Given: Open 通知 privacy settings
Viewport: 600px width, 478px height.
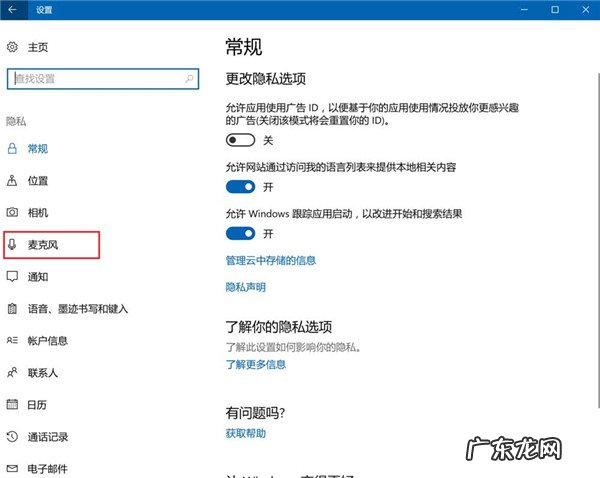Looking at the screenshot, I should click(x=38, y=277).
